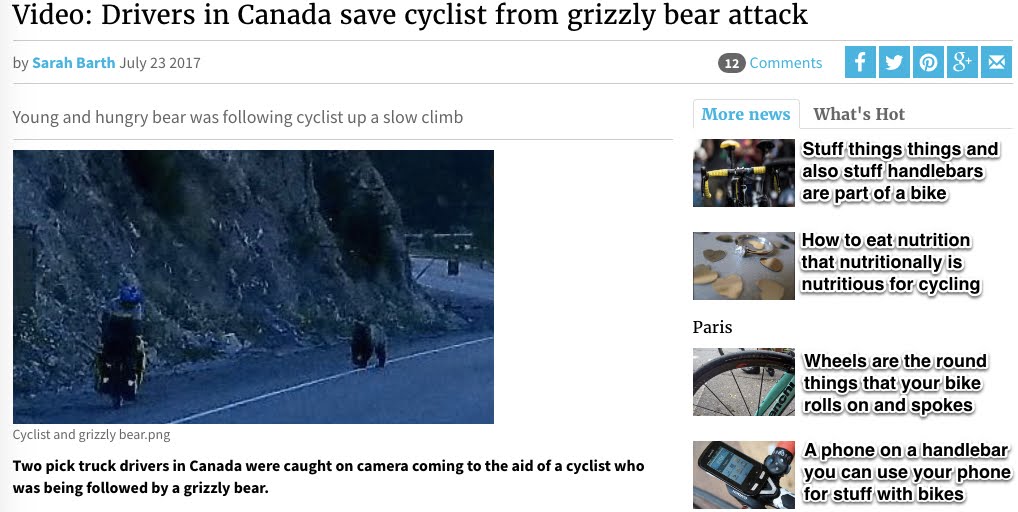
Task: Open the cyclist and grizzly bear video image
Action: 253,286
